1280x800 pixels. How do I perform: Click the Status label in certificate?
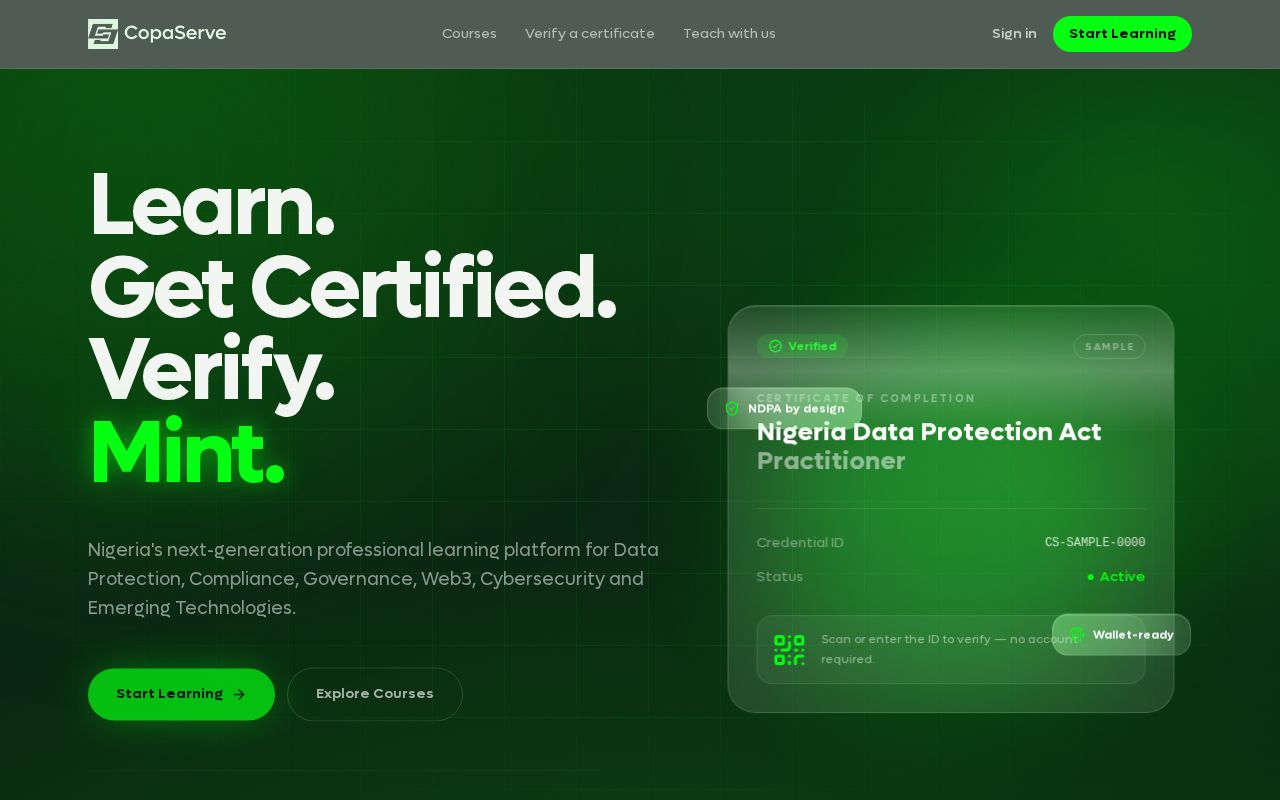780,576
